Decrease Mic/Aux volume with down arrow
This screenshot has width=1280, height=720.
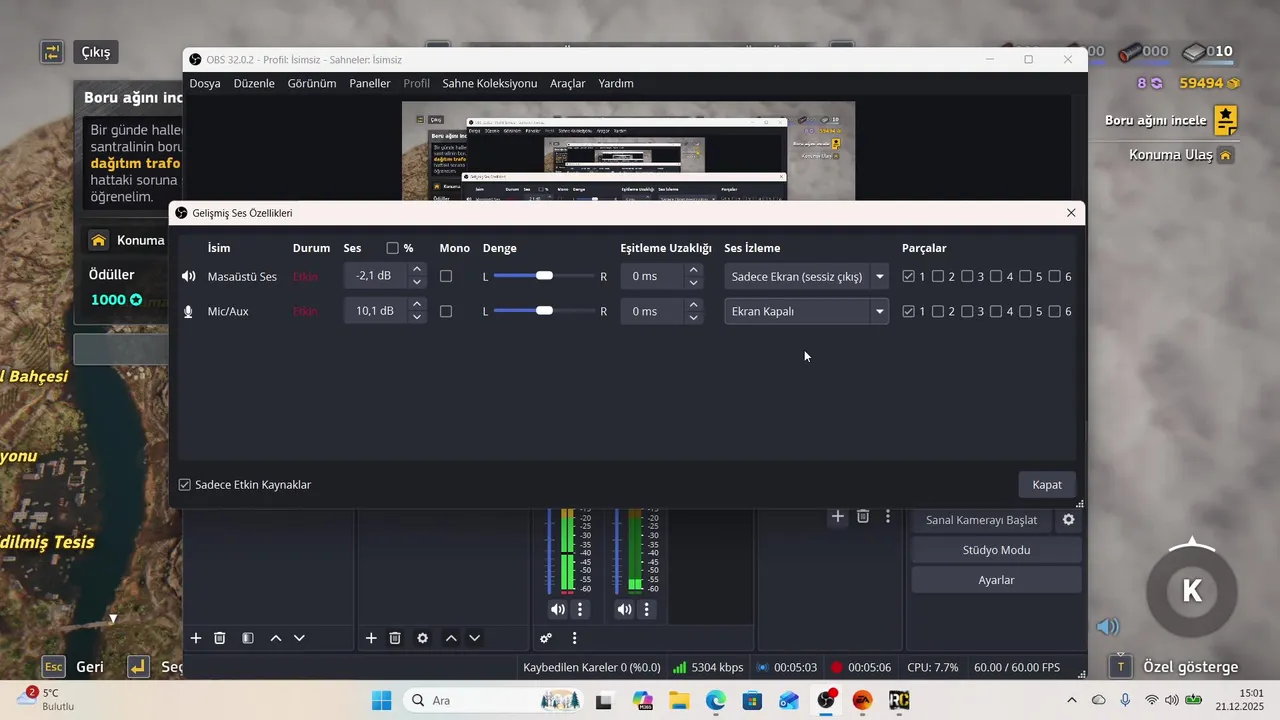tap(417, 318)
